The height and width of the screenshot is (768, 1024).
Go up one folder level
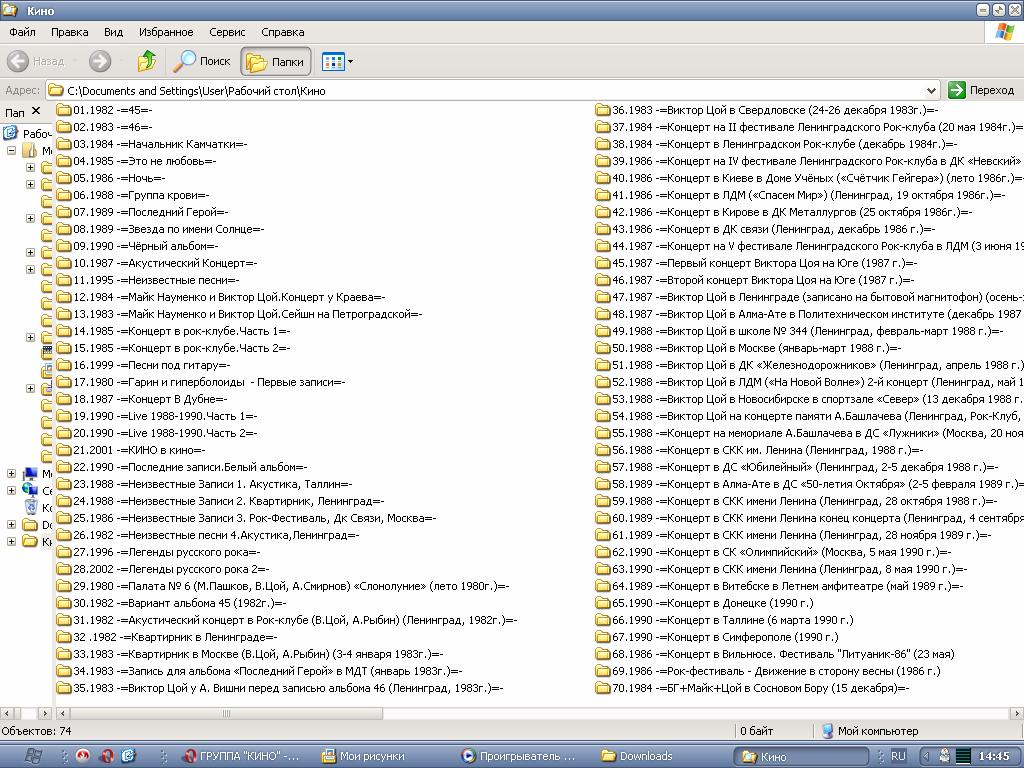click(x=147, y=62)
